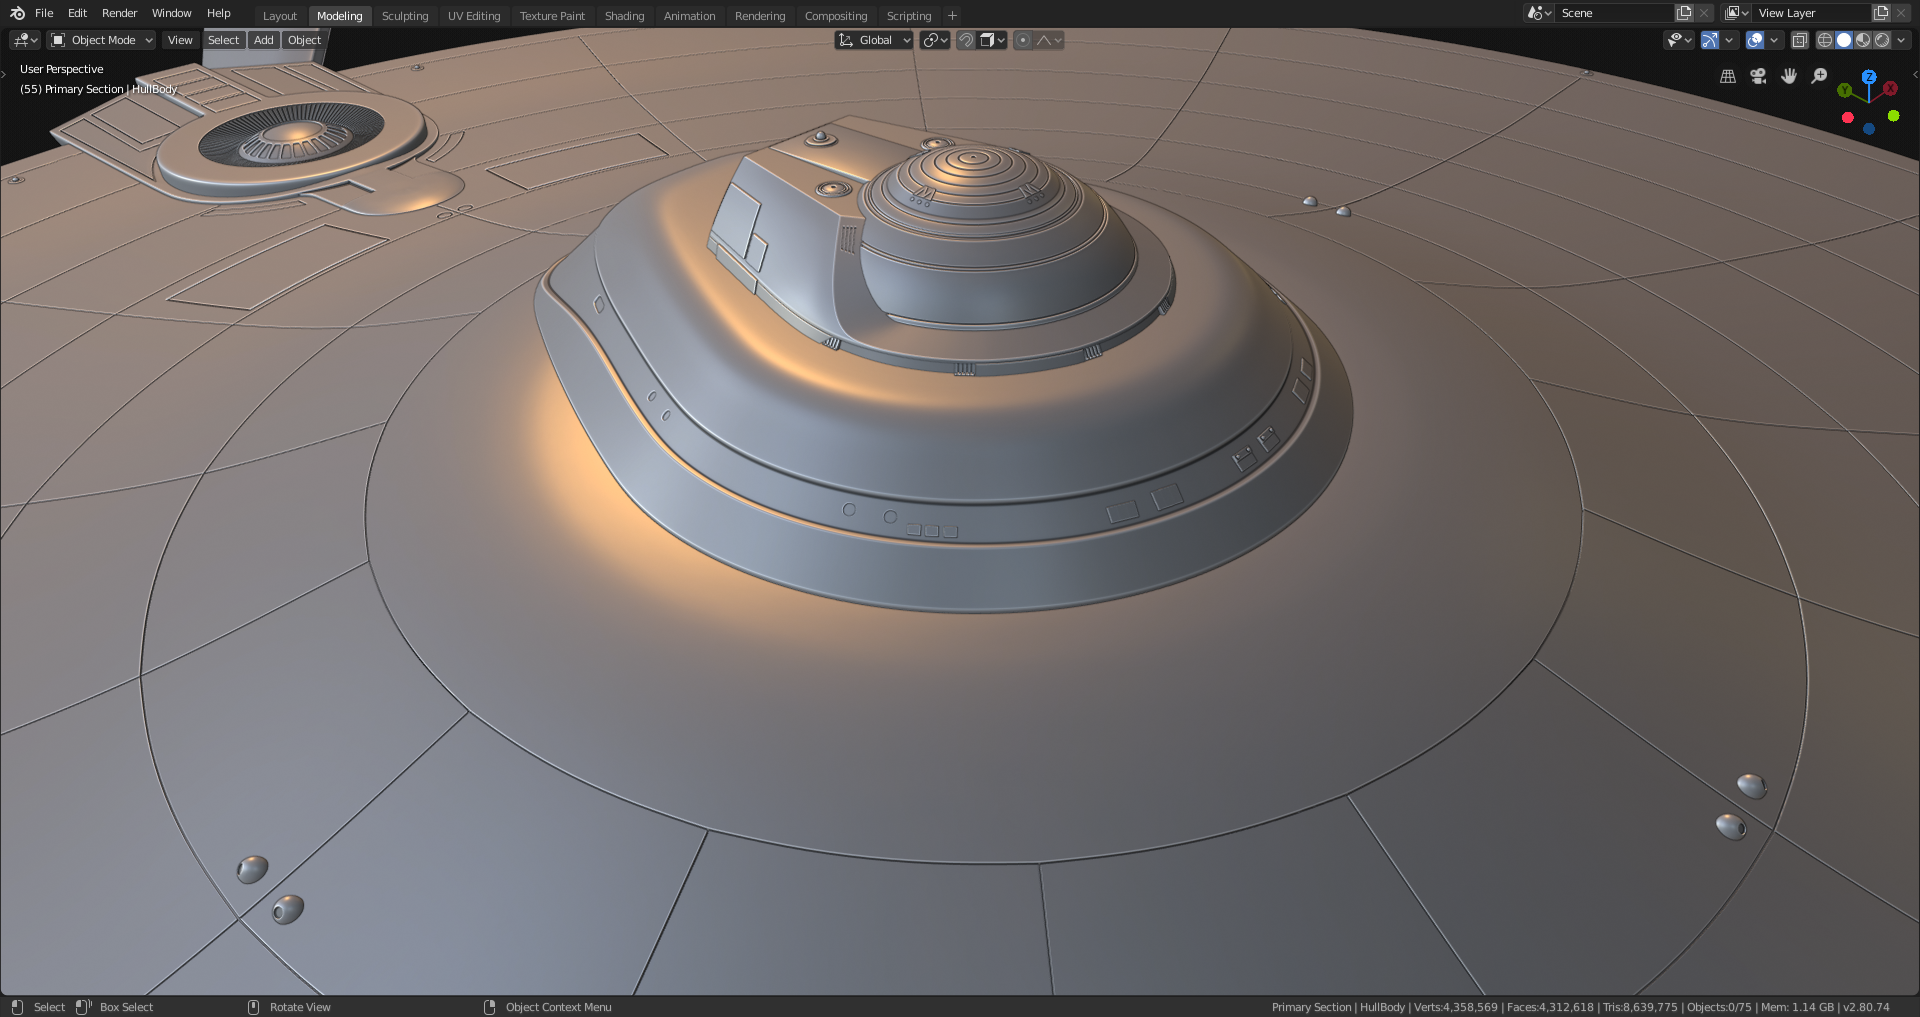This screenshot has height=1017, width=1920.
Task: Toggle show overlays button
Action: point(1755,40)
